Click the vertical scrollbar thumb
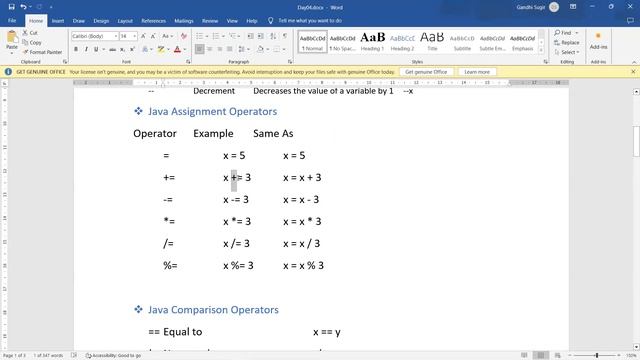This screenshot has height=360, width=640. tap(636, 141)
